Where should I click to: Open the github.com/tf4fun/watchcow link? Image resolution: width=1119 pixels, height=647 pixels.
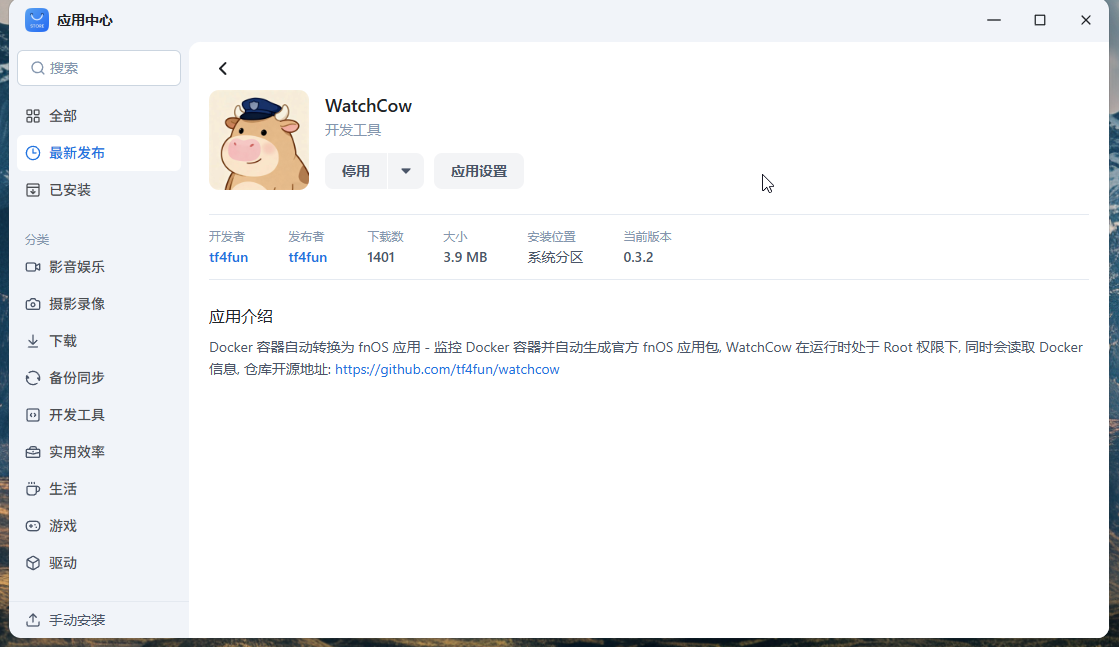[x=447, y=370]
